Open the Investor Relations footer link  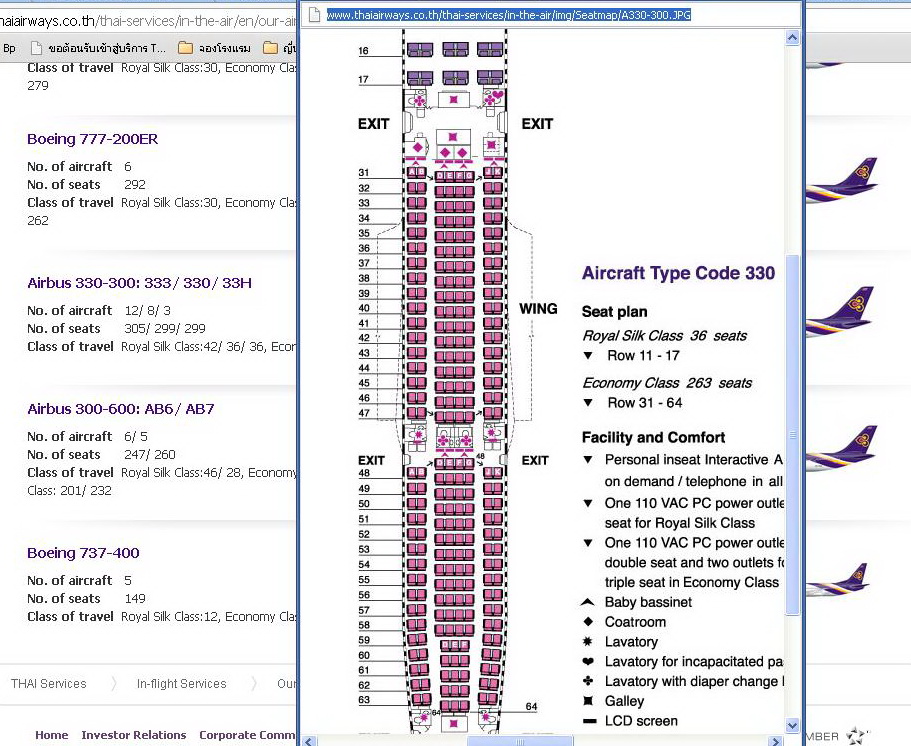[134, 735]
